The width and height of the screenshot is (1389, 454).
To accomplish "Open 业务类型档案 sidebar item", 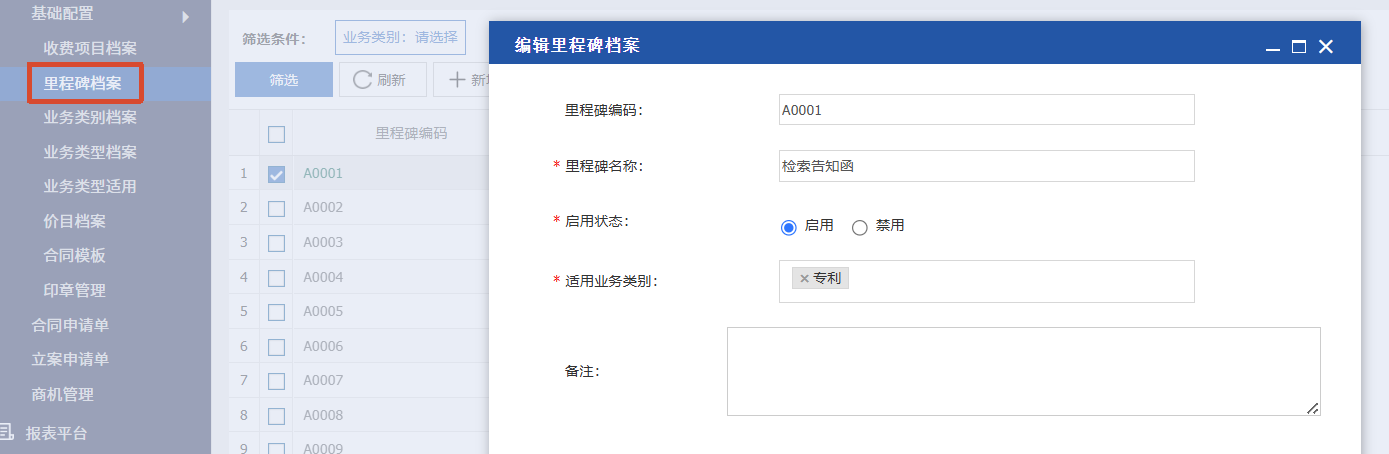I will coord(90,152).
